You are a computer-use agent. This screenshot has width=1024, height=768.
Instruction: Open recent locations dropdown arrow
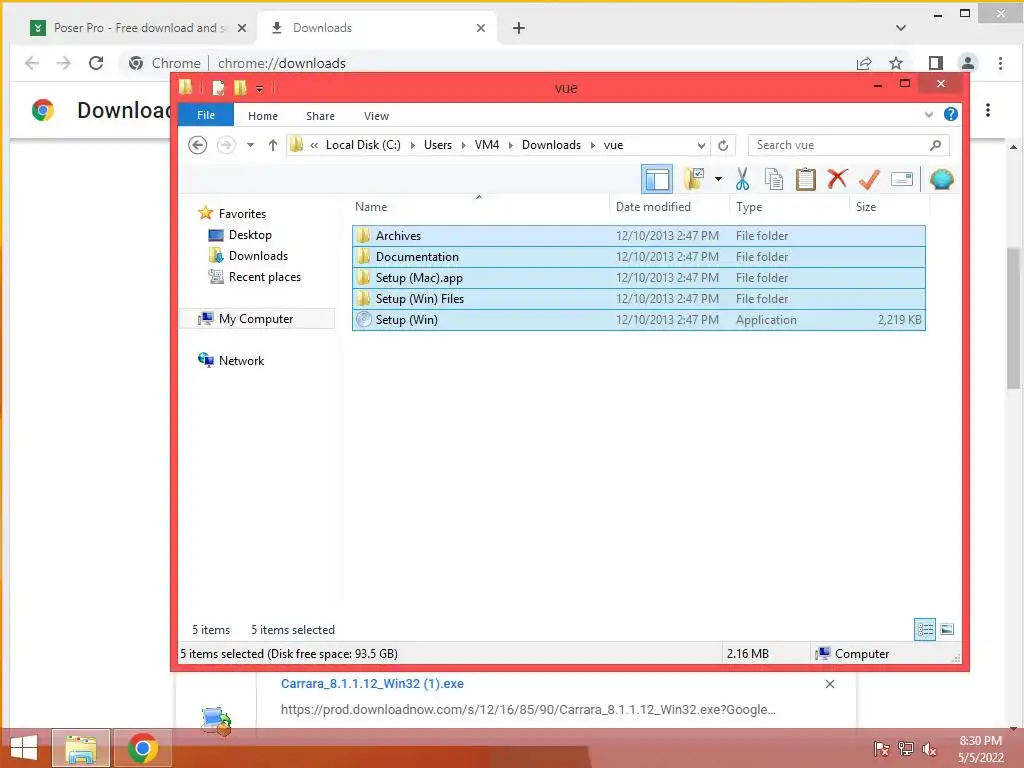(x=250, y=145)
